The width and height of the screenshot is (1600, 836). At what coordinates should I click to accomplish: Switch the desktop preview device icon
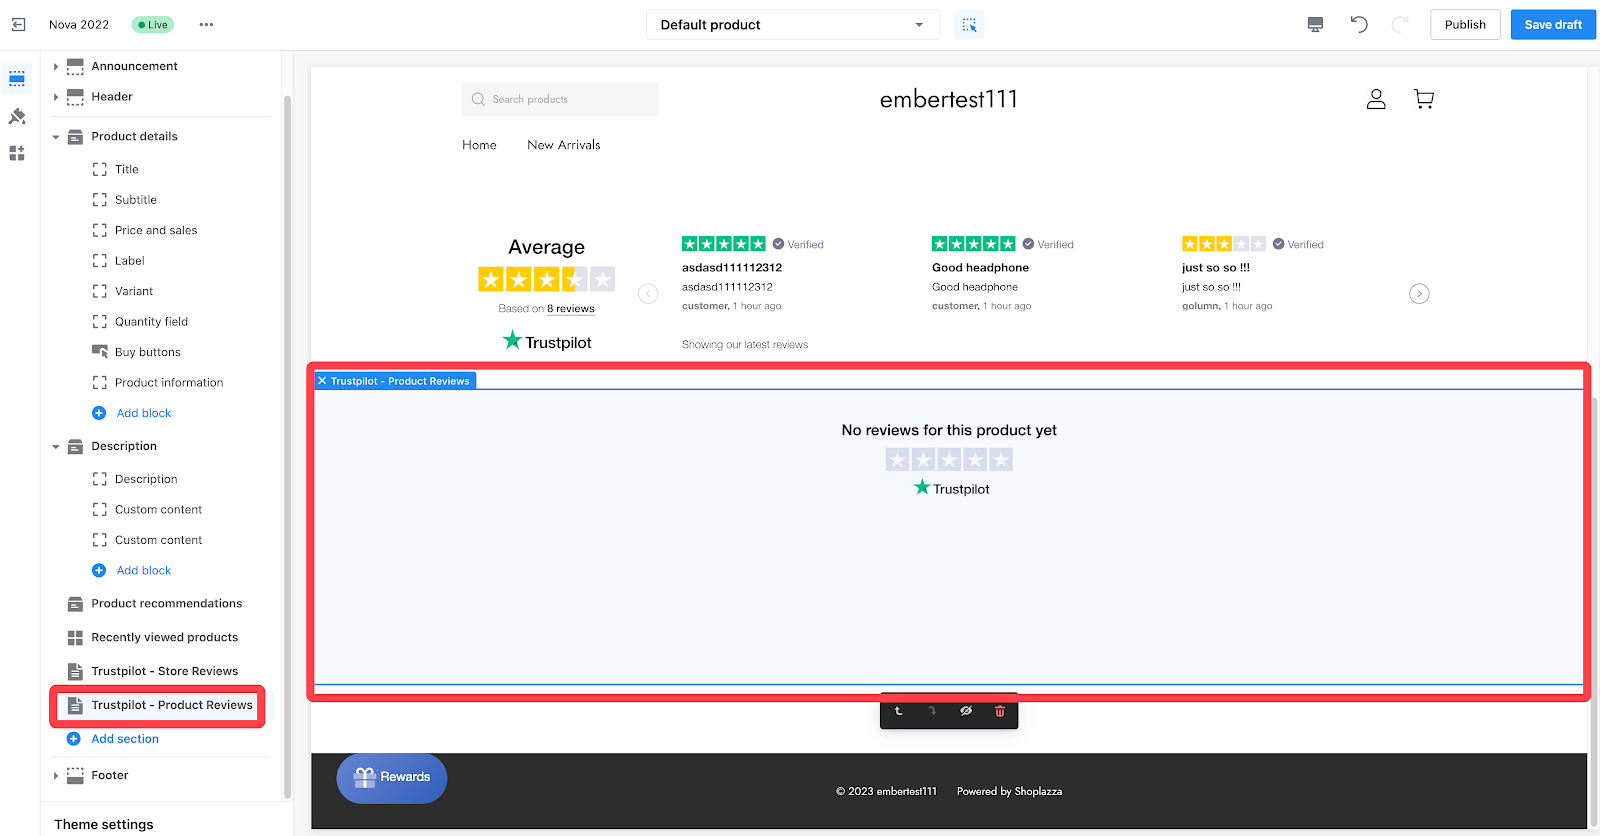coord(1315,25)
